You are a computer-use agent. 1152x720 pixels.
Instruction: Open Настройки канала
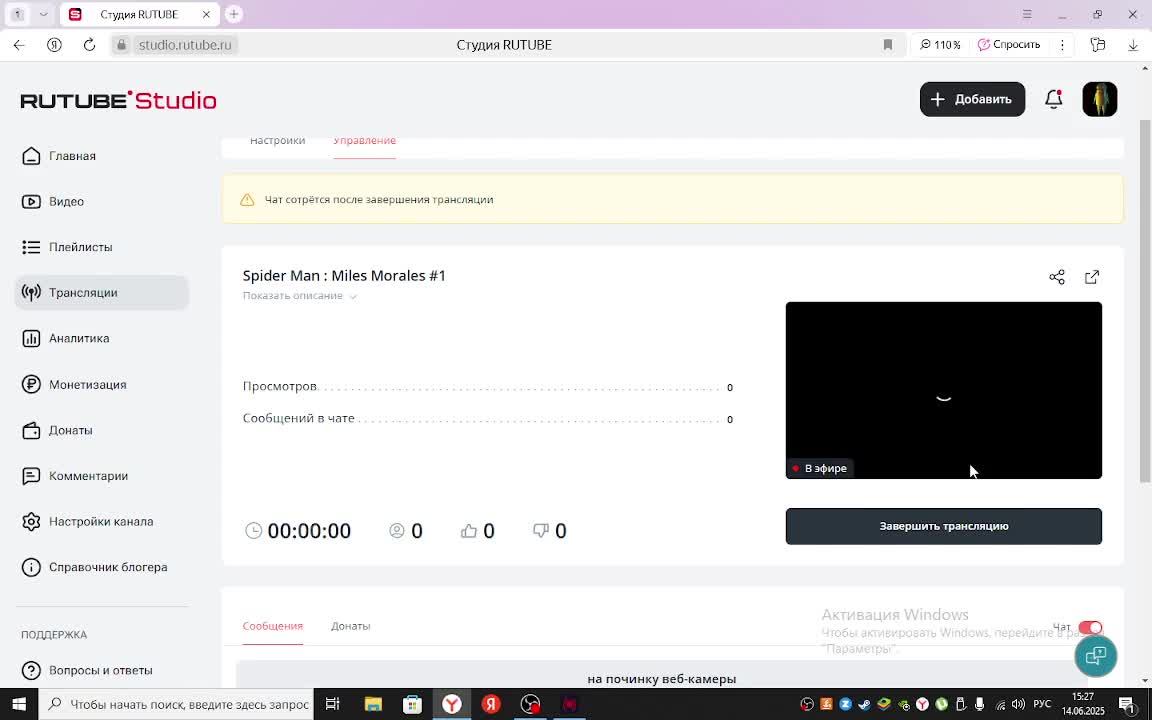point(101,522)
